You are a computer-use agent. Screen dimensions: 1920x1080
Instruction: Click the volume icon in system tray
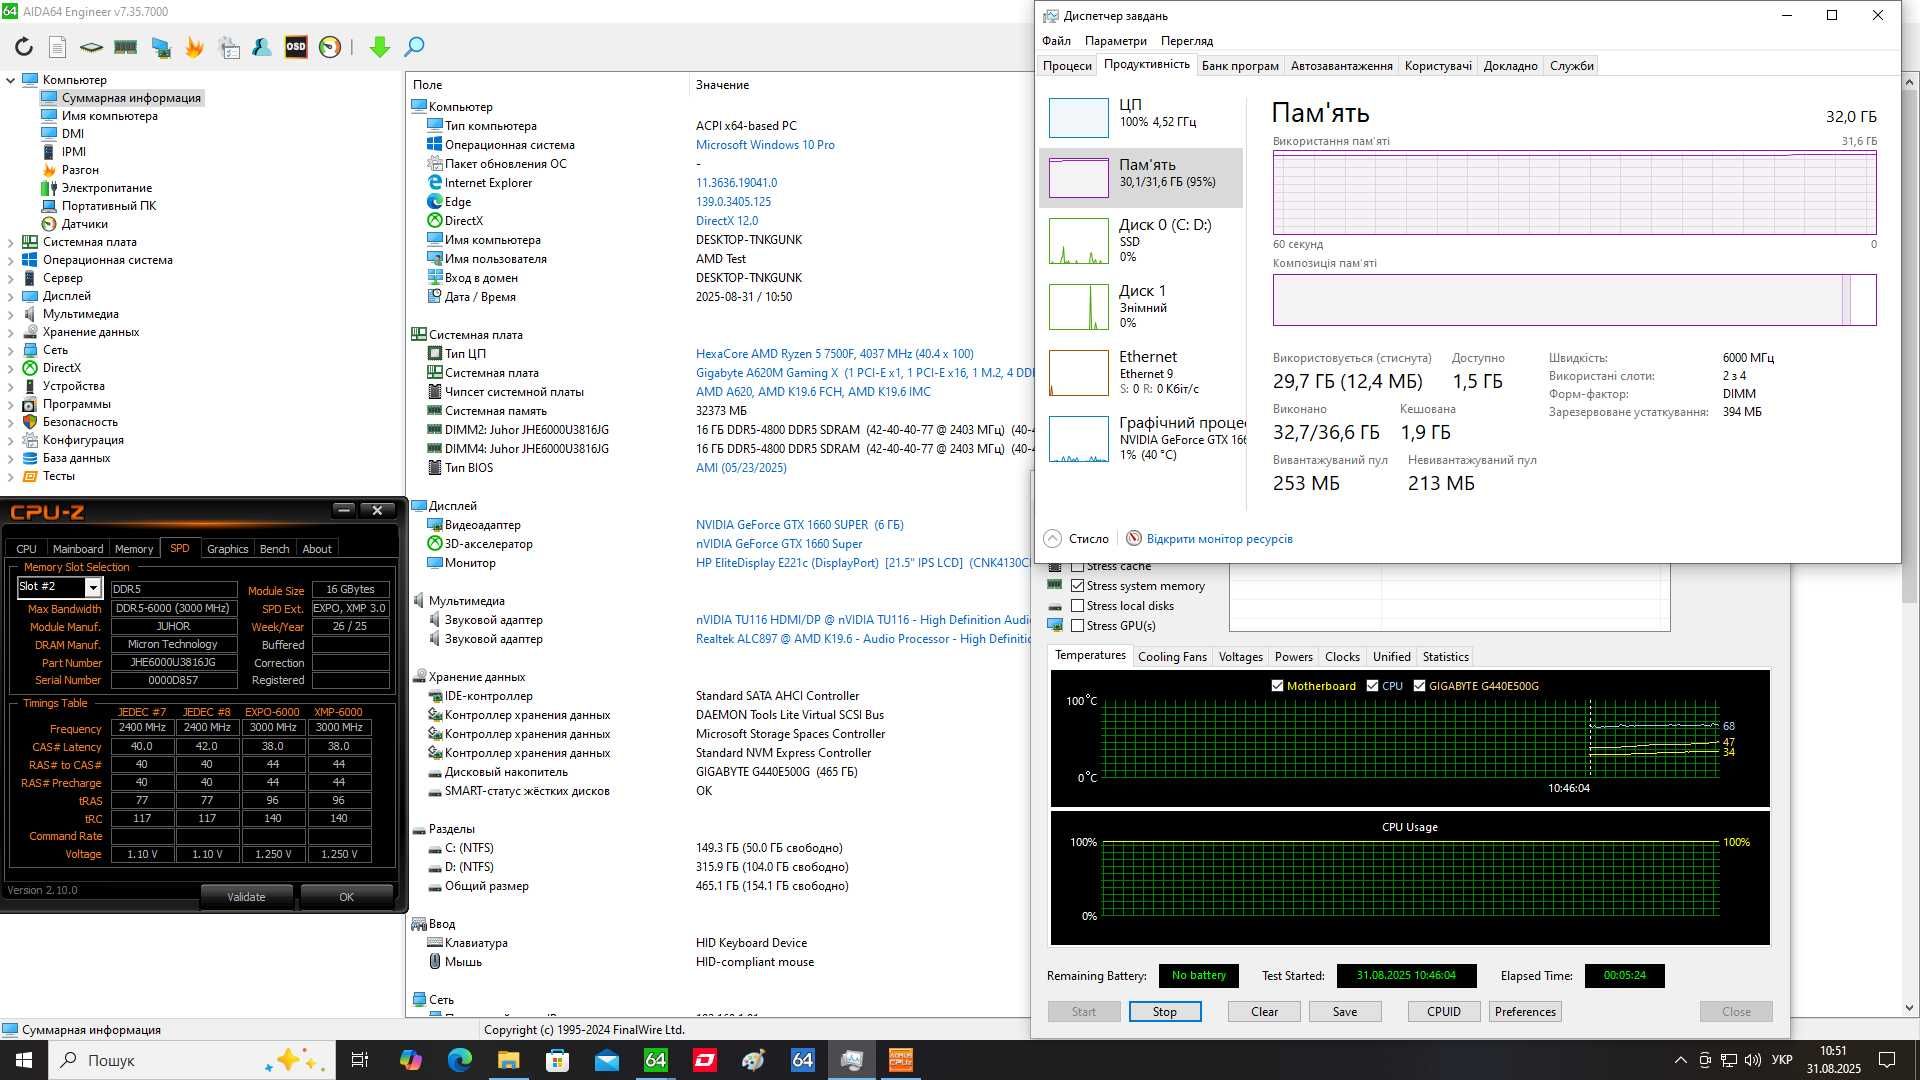(1752, 1060)
